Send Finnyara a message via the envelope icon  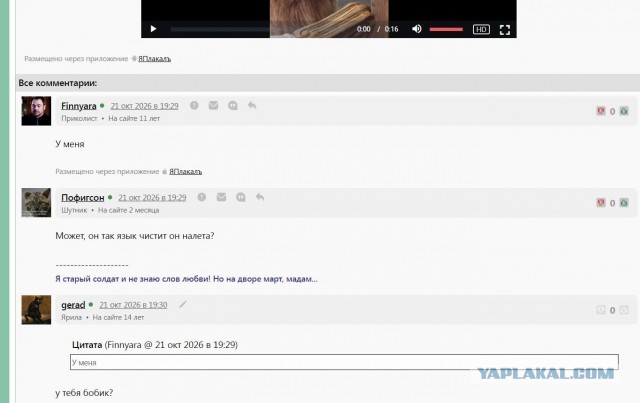(213, 106)
